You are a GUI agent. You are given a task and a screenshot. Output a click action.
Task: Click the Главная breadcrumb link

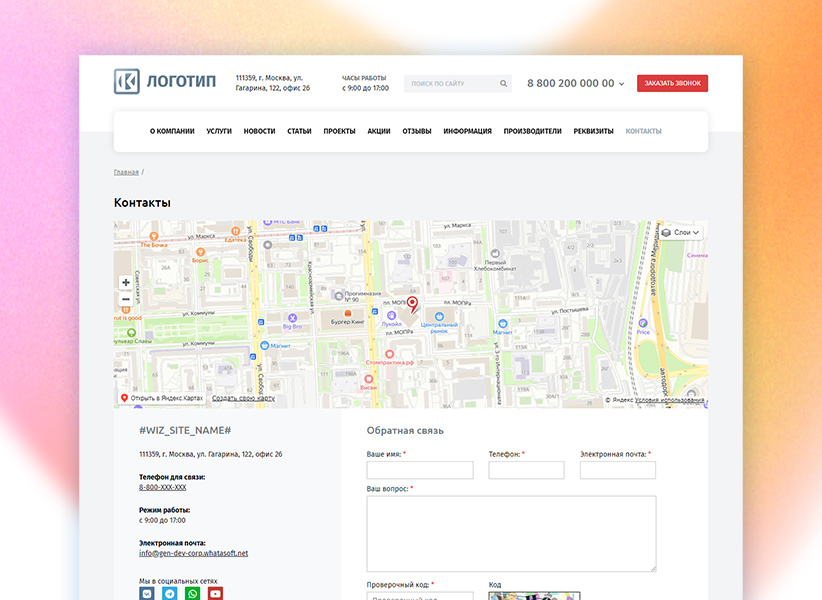coord(126,172)
